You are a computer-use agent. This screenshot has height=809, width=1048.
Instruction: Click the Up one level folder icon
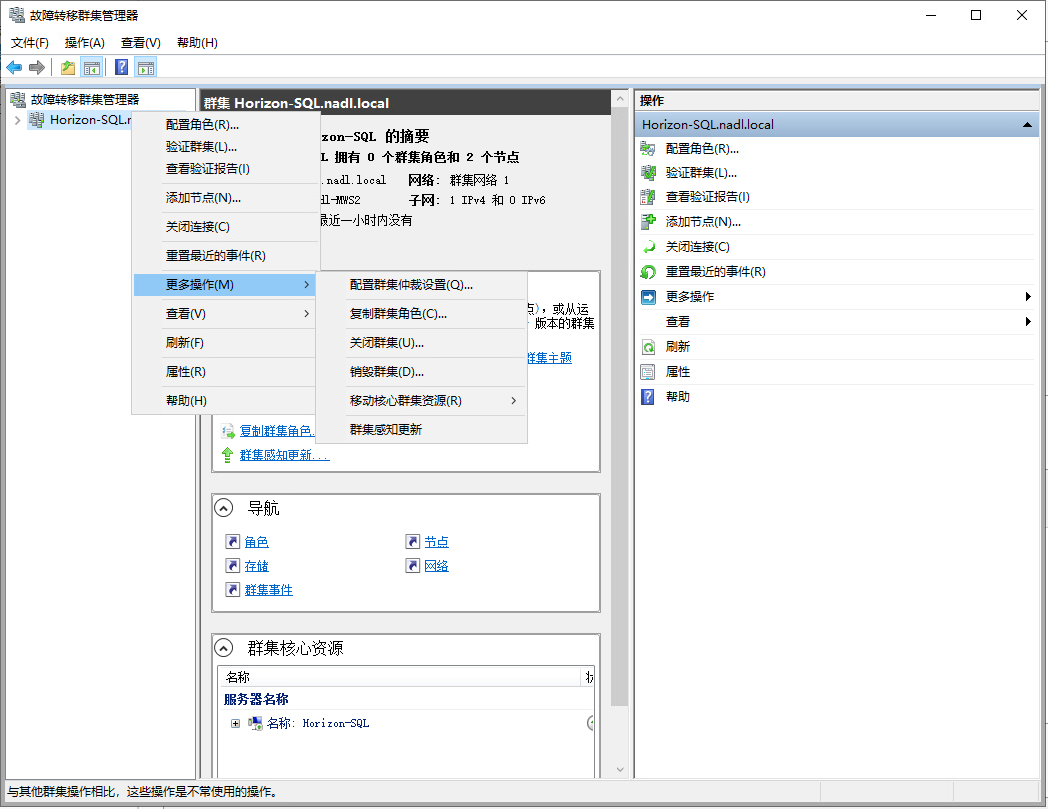pos(68,68)
